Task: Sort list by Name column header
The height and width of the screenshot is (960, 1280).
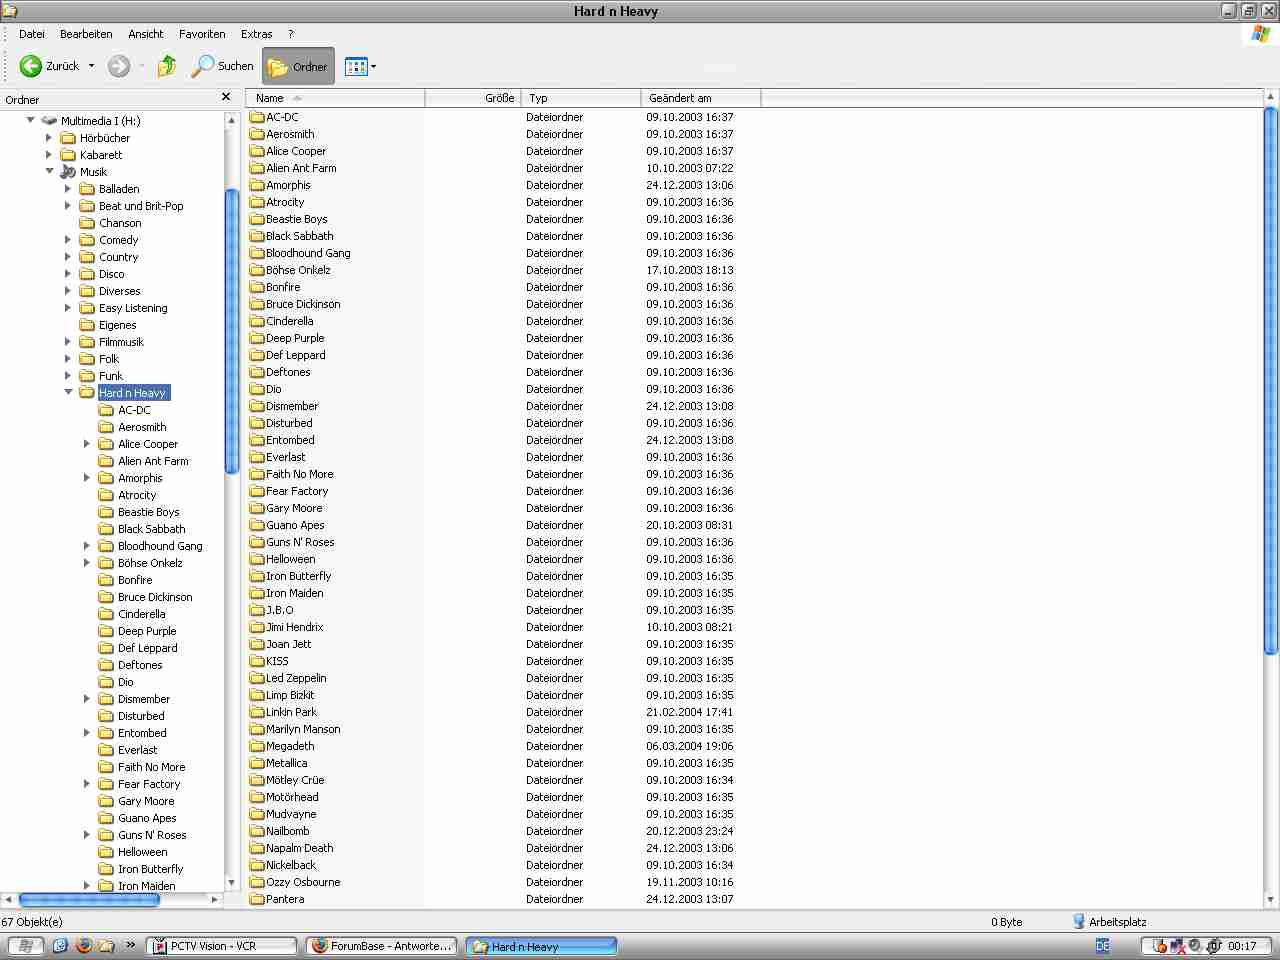Action: (335, 98)
